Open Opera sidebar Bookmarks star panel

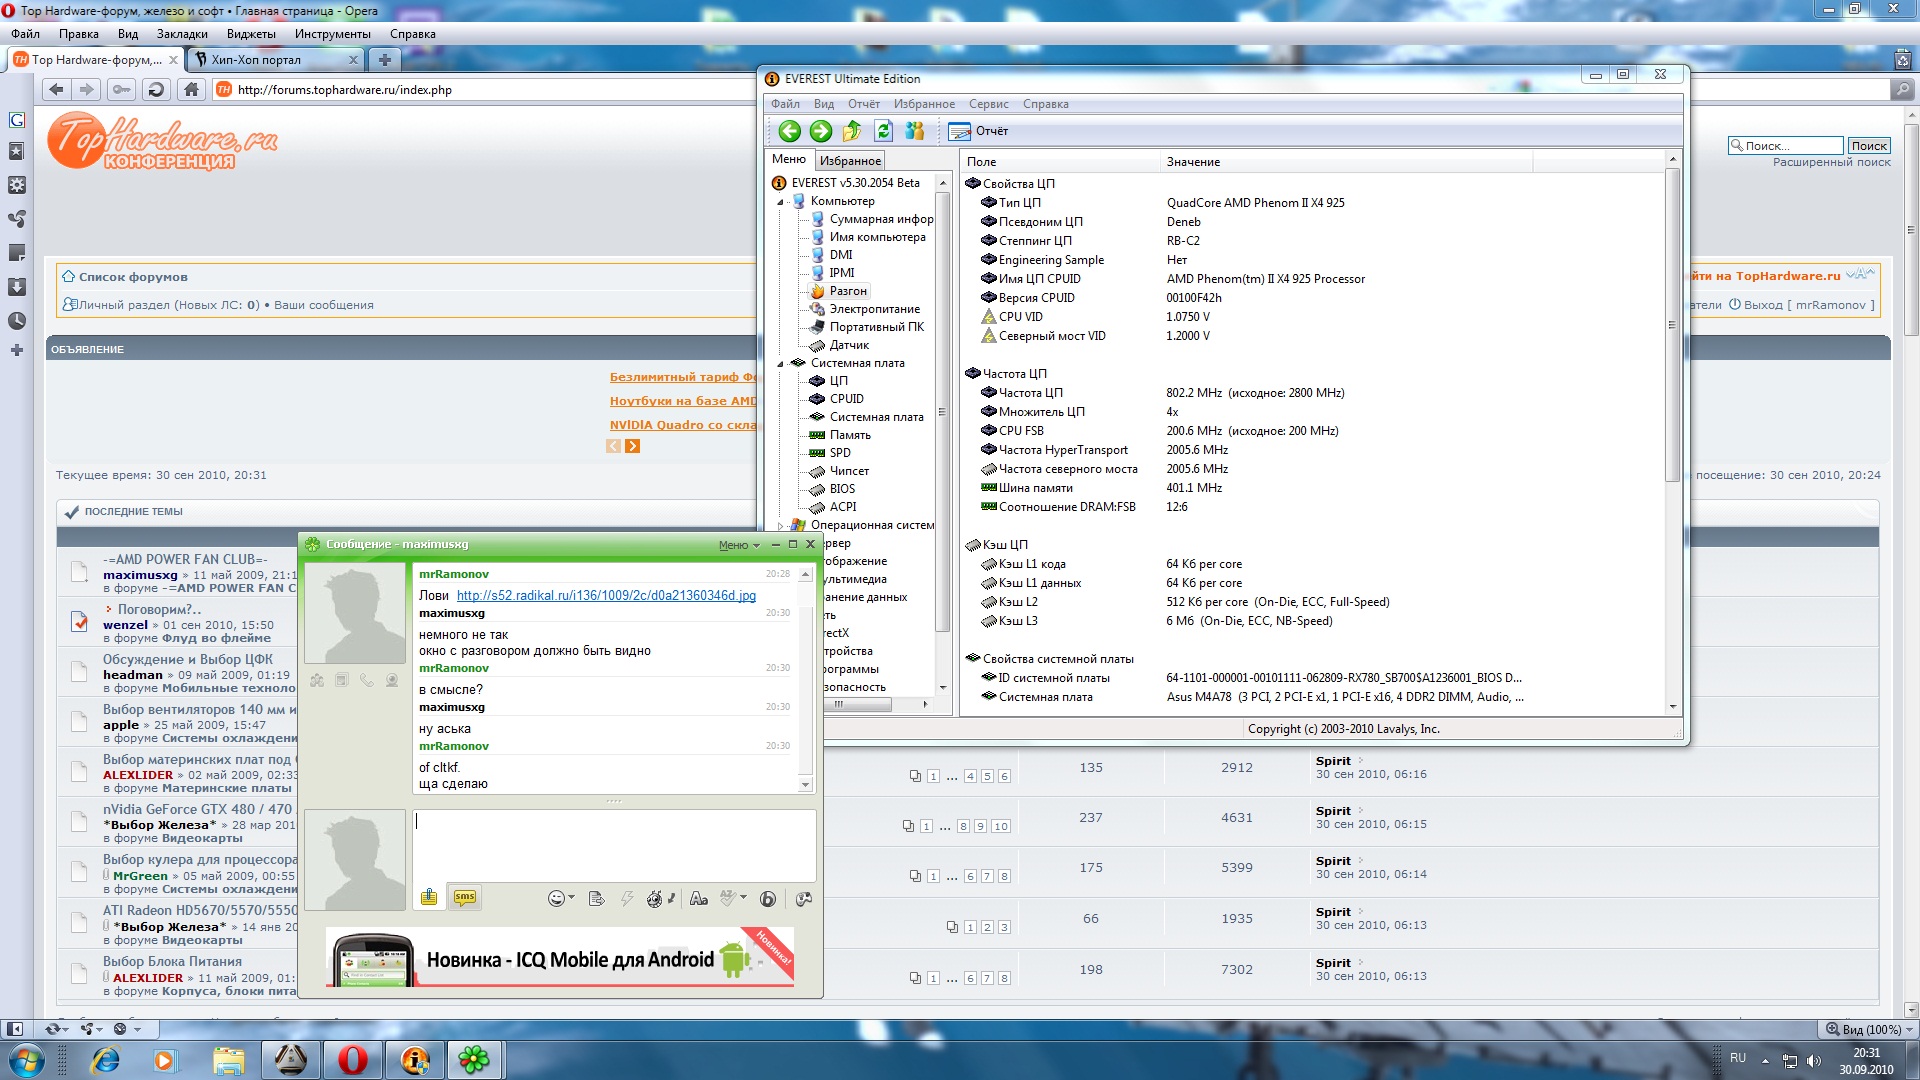[x=16, y=151]
